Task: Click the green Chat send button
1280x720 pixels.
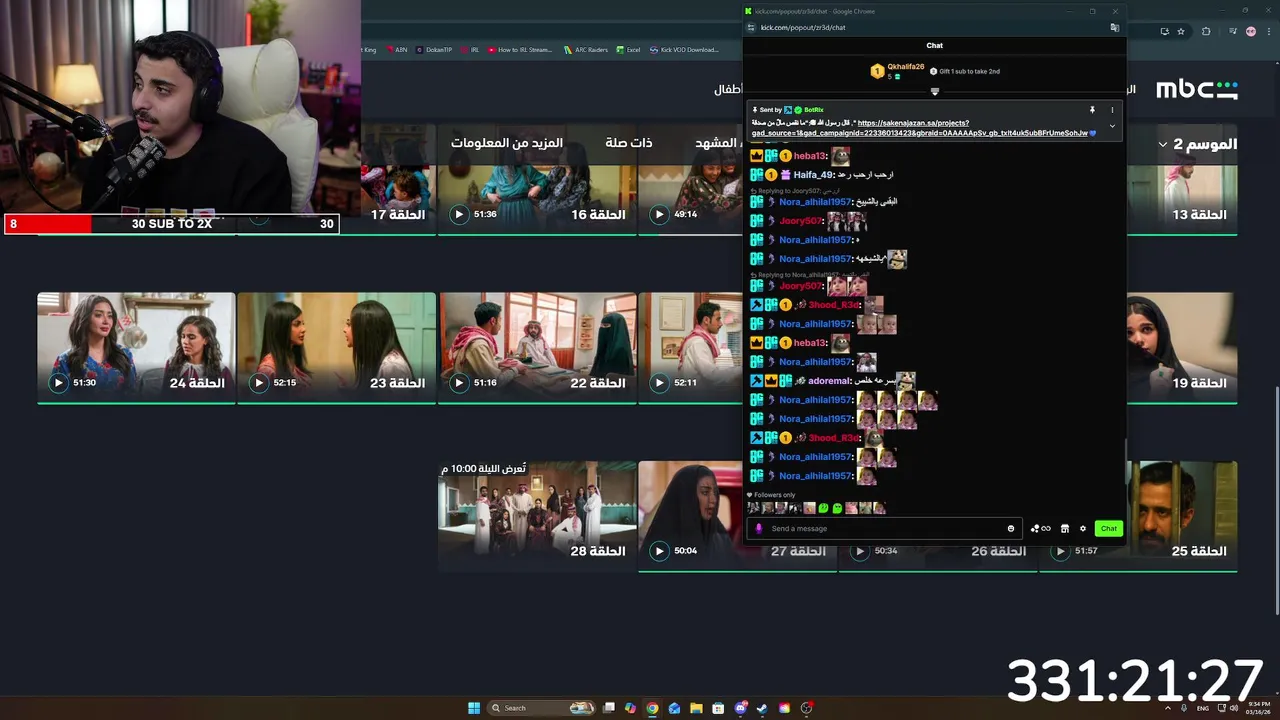Action: (1108, 528)
